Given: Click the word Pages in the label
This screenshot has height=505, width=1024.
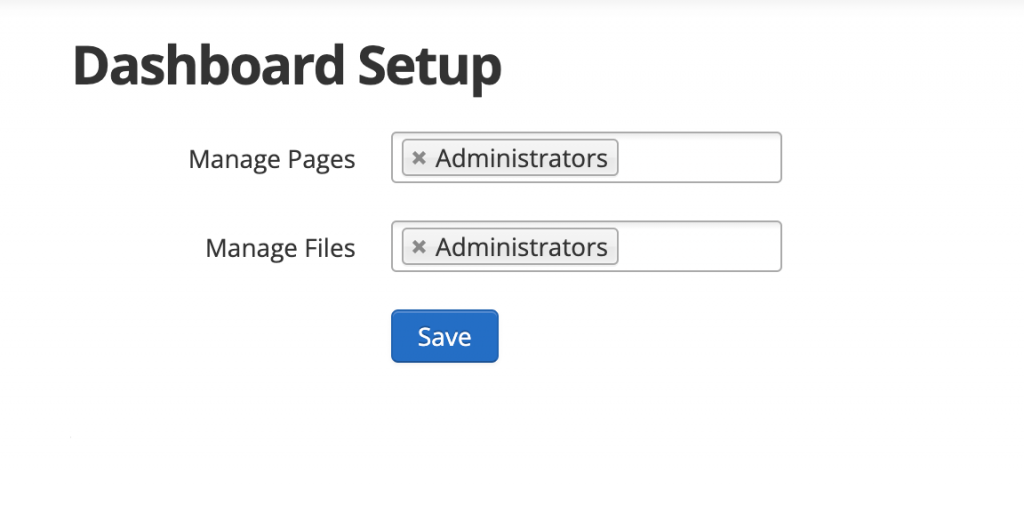Looking at the screenshot, I should tap(320, 159).
